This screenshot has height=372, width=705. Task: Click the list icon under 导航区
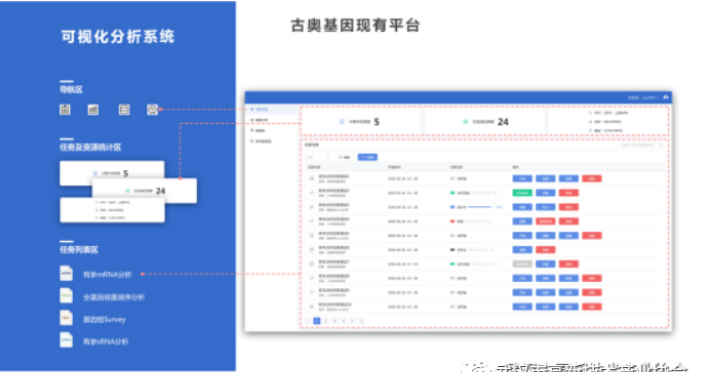pos(124,110)
